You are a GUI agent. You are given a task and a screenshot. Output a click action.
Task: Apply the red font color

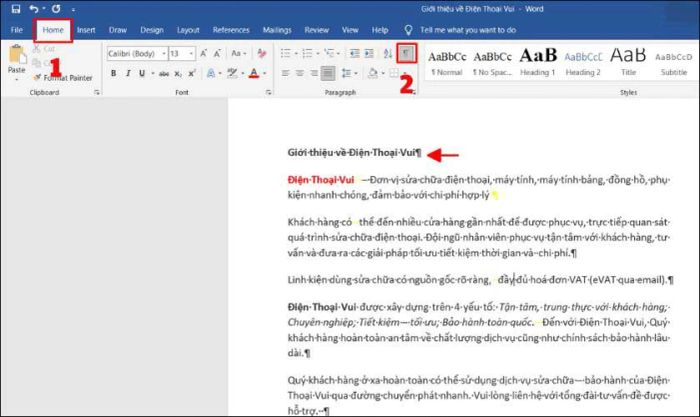coord(254,73)
